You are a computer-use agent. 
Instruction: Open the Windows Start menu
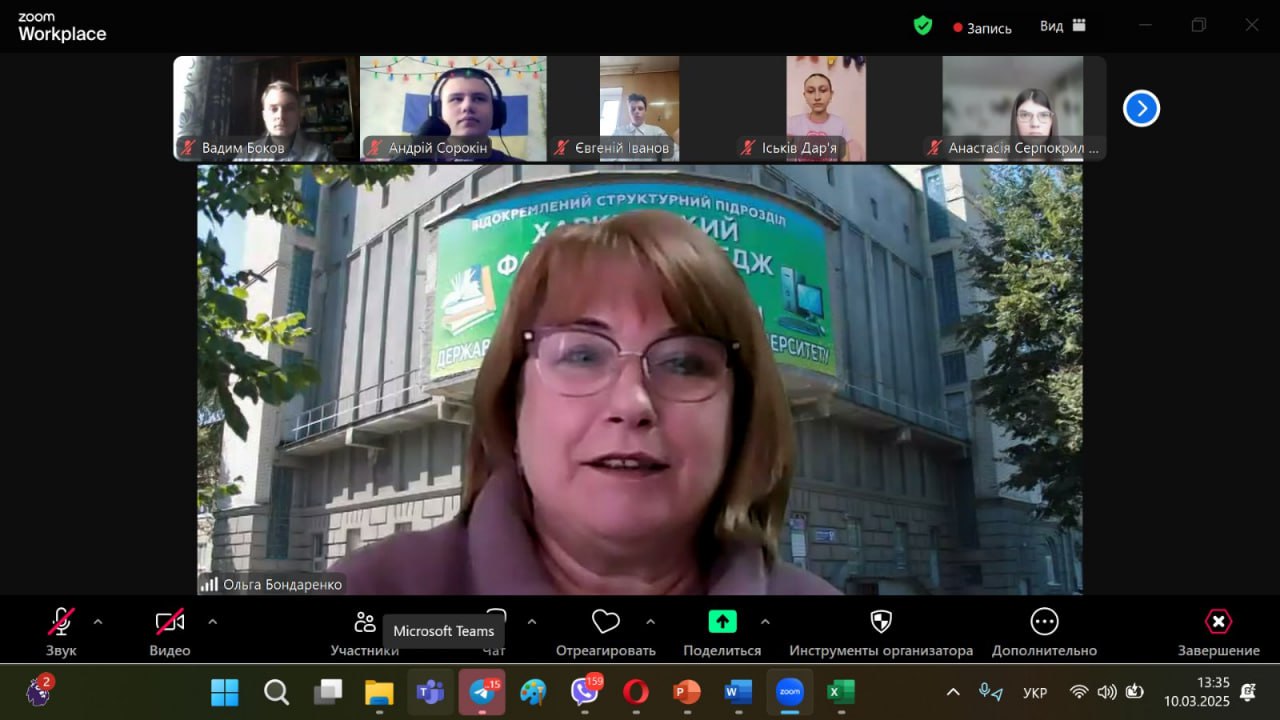225,692
